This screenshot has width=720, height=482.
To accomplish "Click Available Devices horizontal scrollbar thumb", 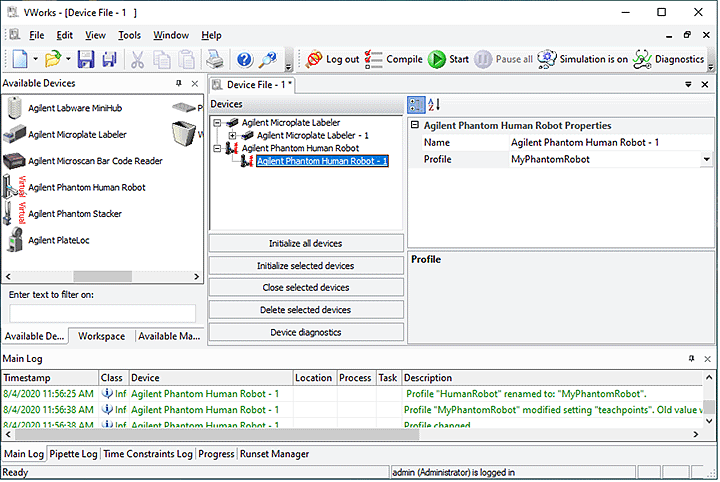I will [x=102, y=277].
